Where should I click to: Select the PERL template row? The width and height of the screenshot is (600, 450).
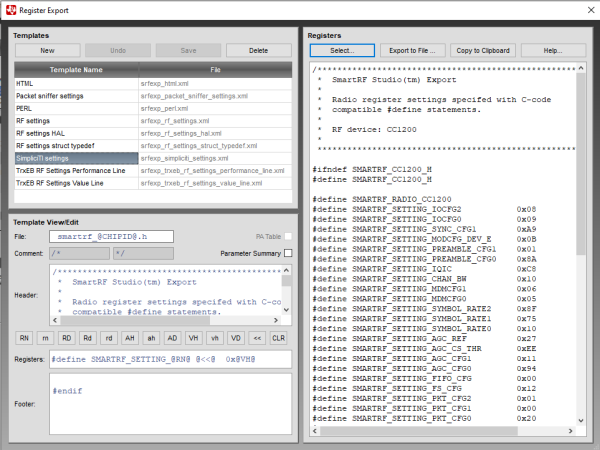click(153, 109)
